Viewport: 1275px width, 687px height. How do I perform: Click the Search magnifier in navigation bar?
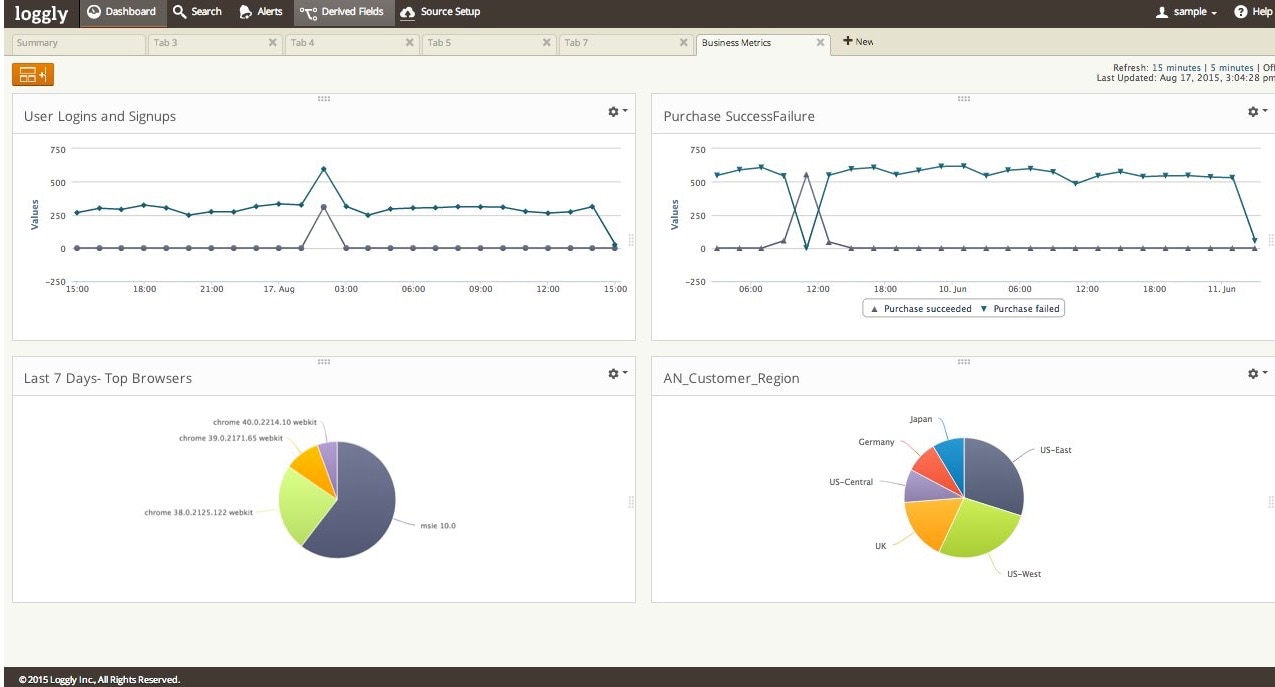(x=180, y=12)
